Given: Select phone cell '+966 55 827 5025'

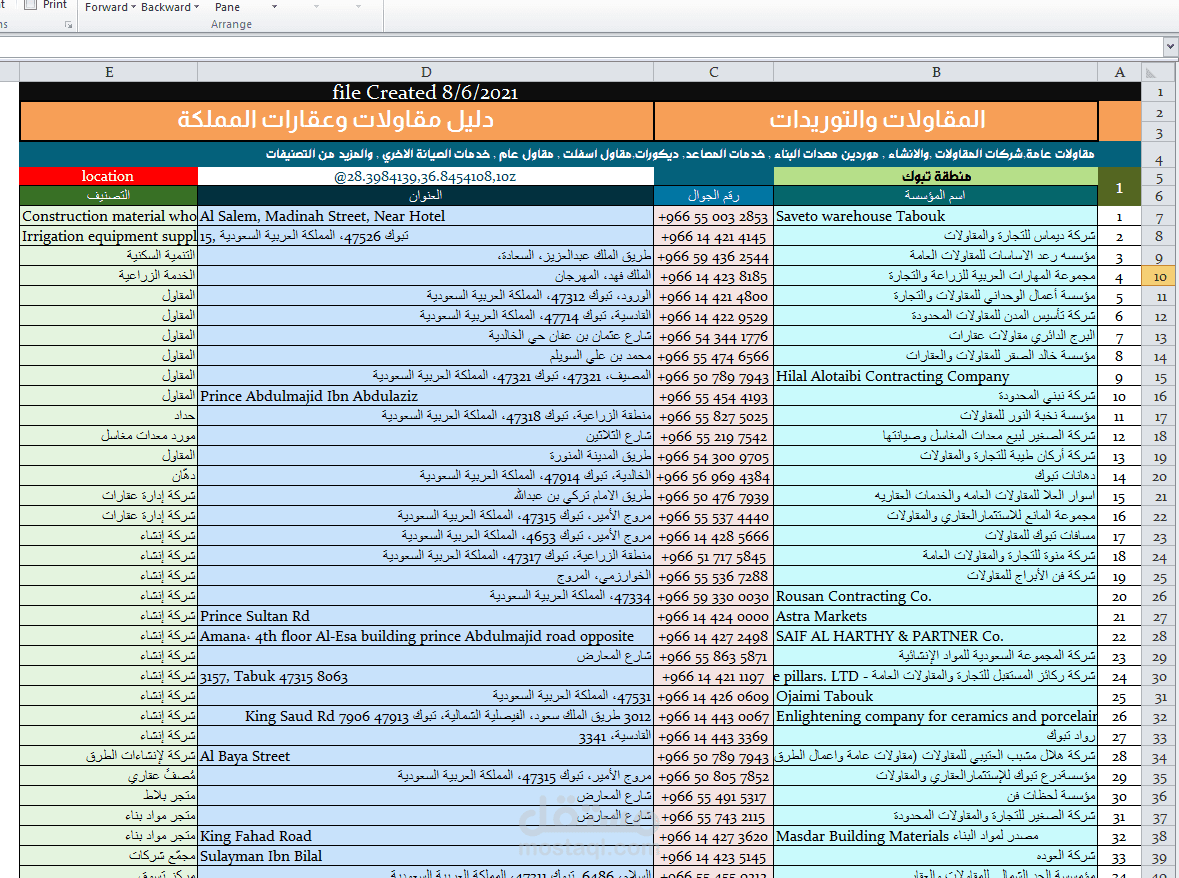Looking at the screenshot, I should [x=714, y=416].
